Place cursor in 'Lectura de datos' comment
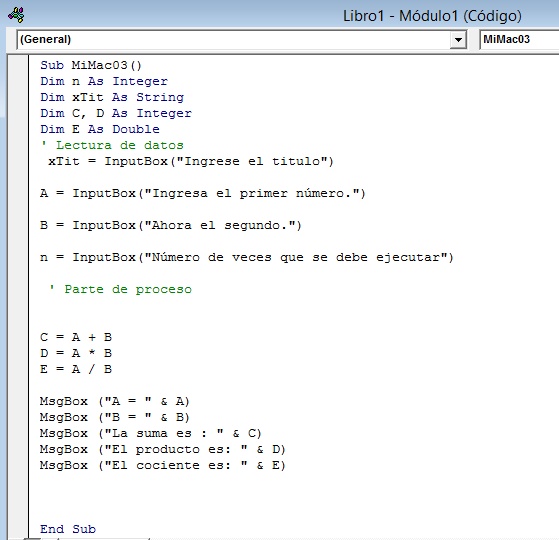Screen dimensions: 559x540 [112, 145]
